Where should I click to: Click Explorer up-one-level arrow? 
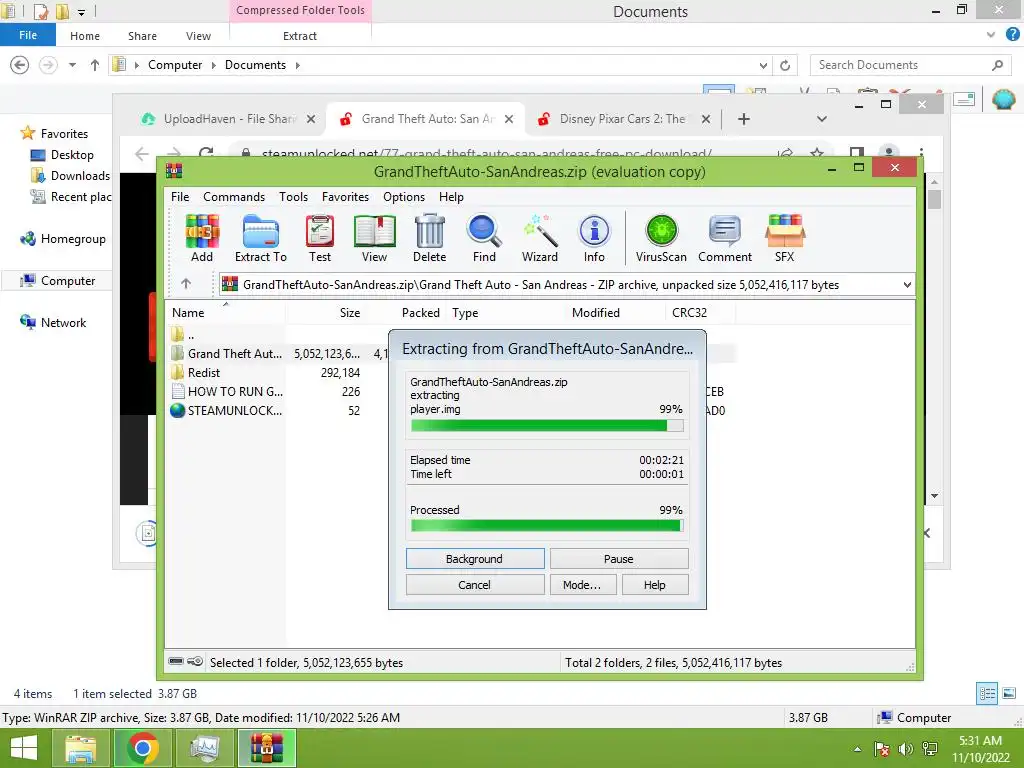pos(95,65)
